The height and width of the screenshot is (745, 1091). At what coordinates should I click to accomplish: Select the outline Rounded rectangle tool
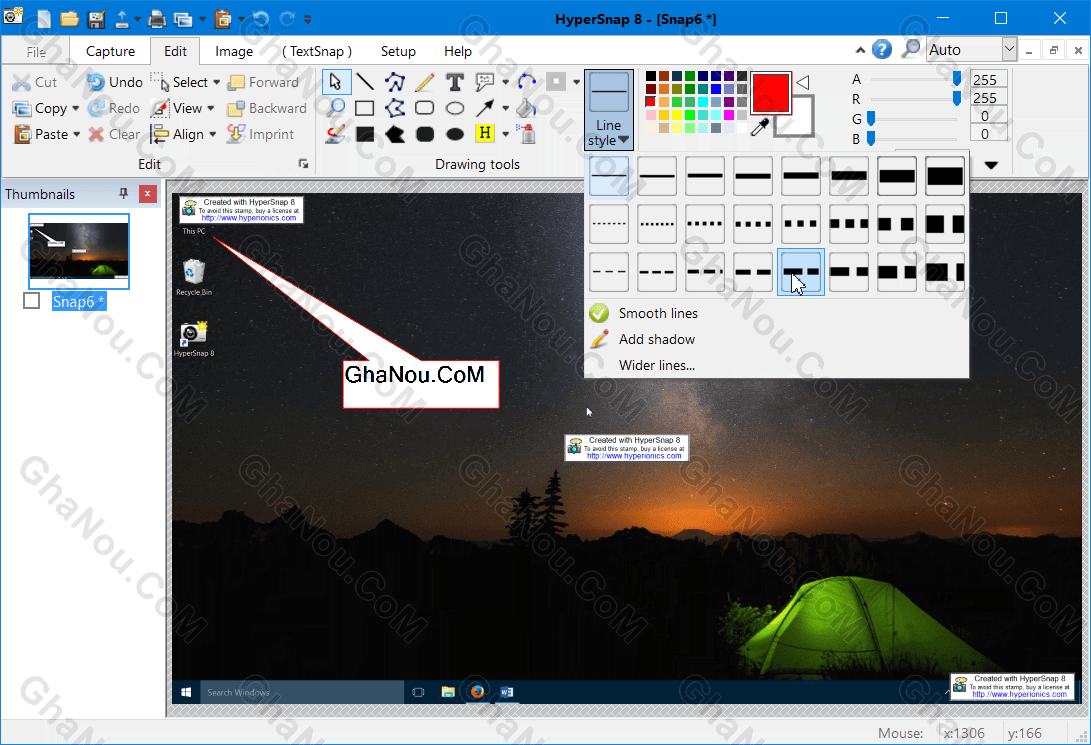424,108
